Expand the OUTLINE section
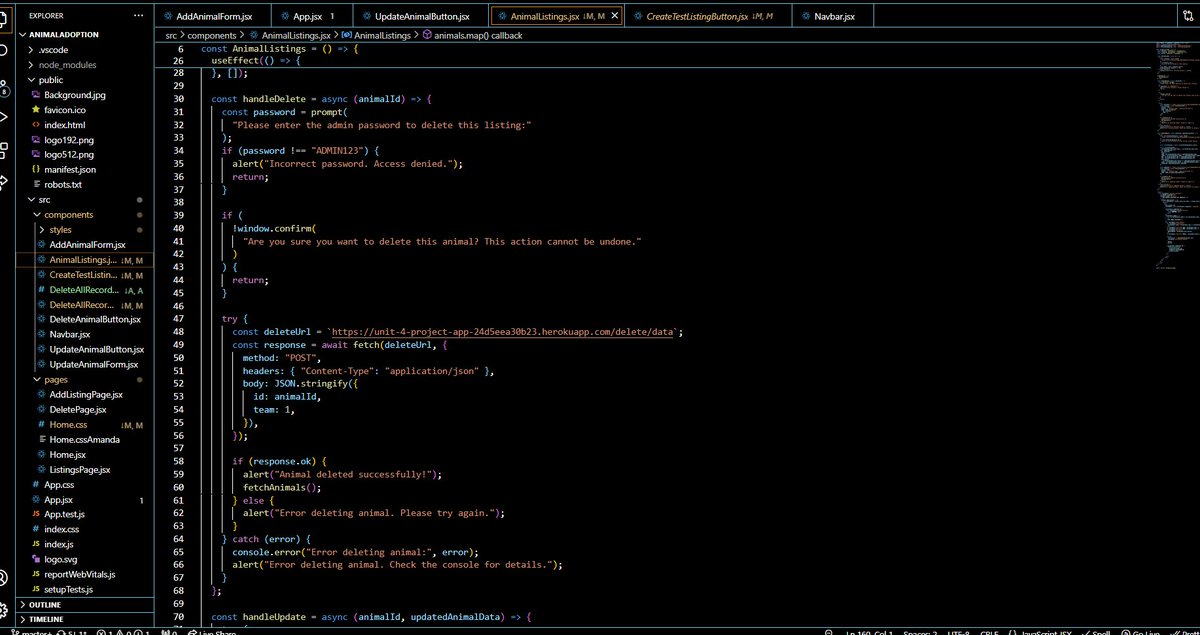 point(85,605)
